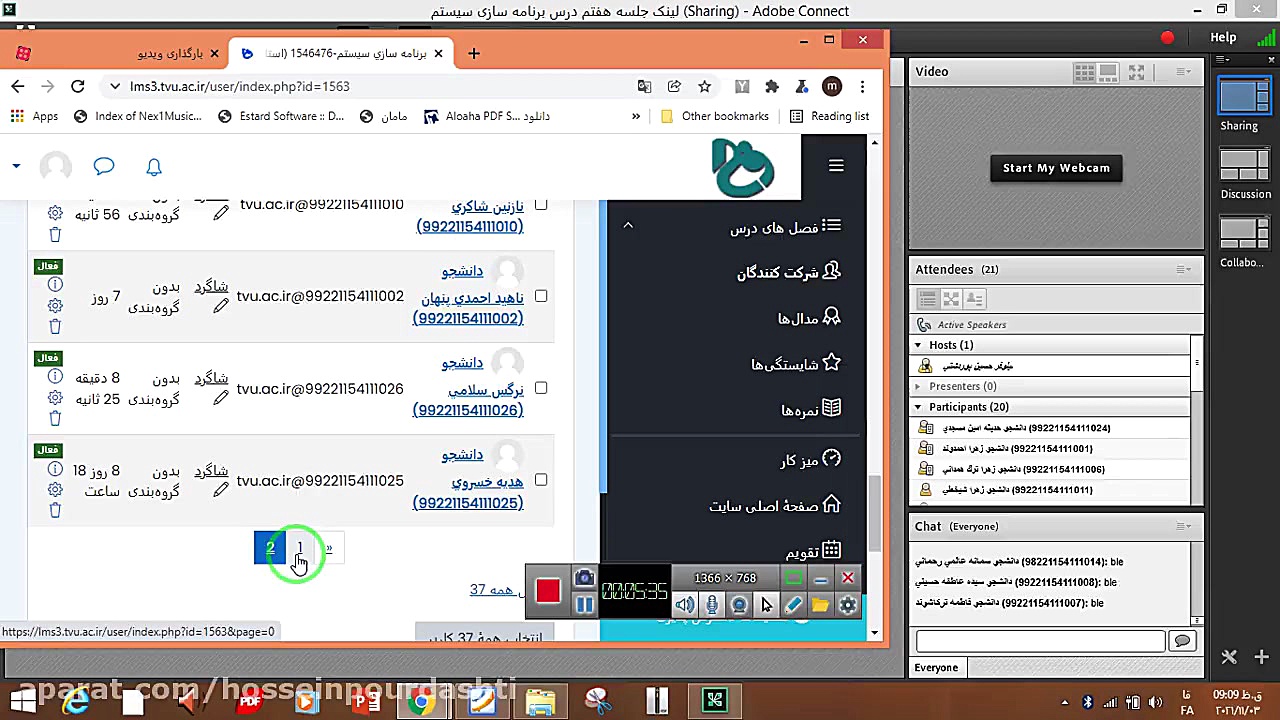Viewport: 1280px width, 720px height.
Task: Take a screenshot using the camera icon
Action: click(584, 577)
